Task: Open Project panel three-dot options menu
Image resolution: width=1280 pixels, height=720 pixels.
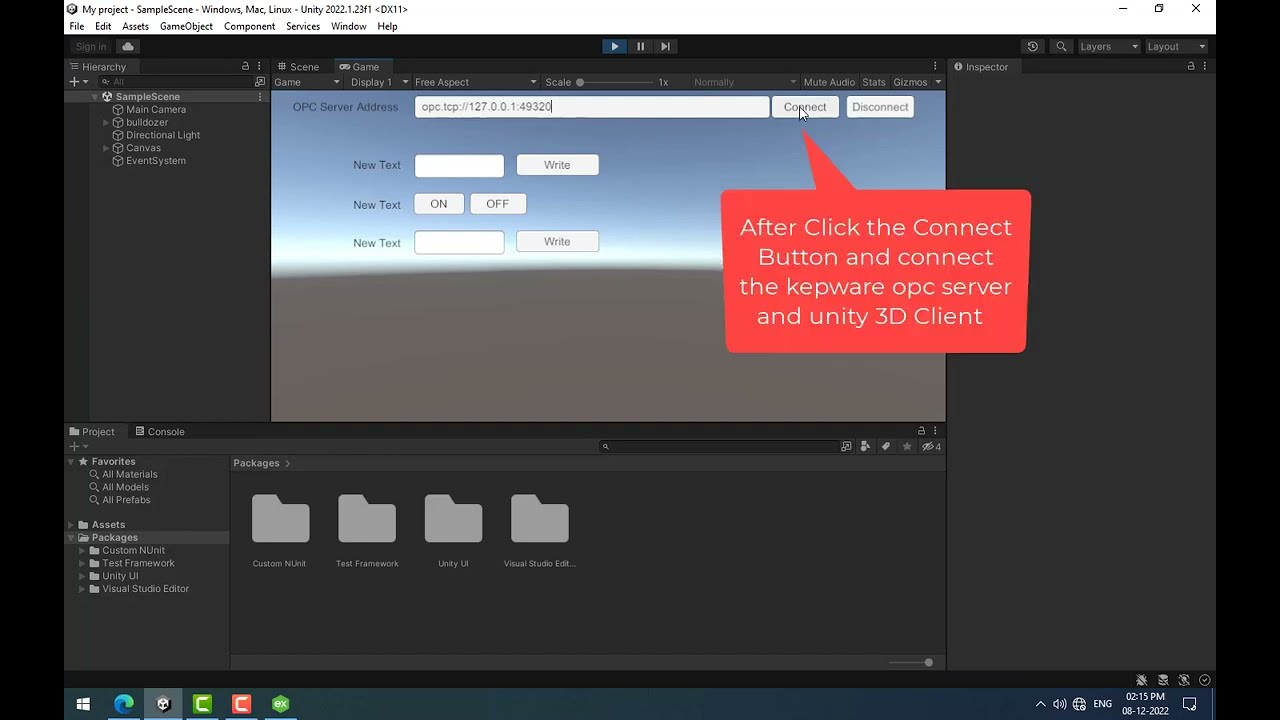Action: [x=937, y=431]
